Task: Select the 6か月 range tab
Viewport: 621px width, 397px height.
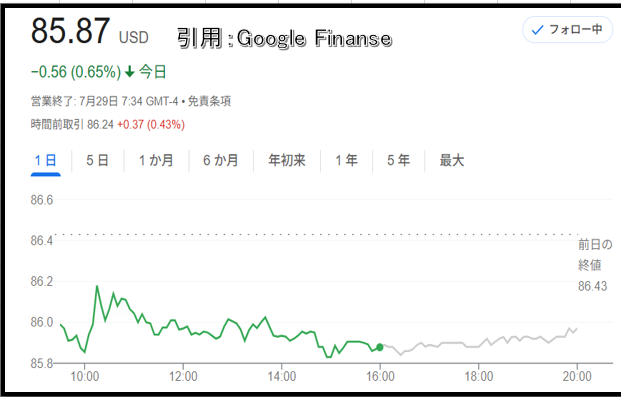Action: pos(221,160)
